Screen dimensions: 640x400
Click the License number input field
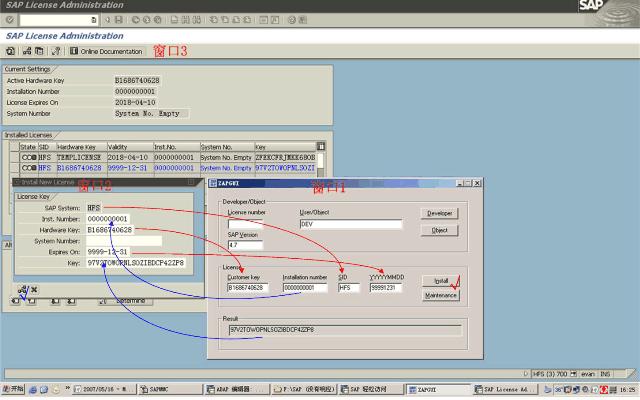(260, 224)
